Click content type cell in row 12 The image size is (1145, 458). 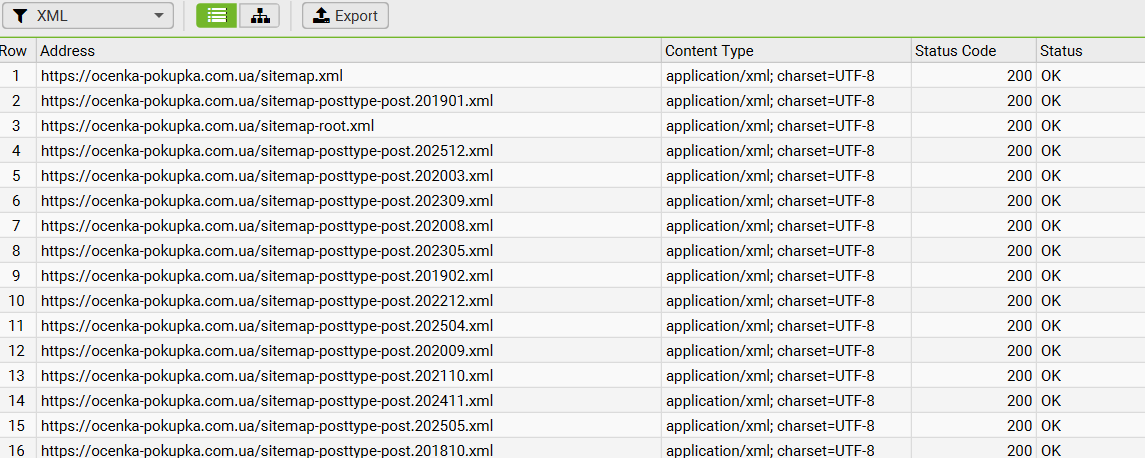(x=770, y=351)
